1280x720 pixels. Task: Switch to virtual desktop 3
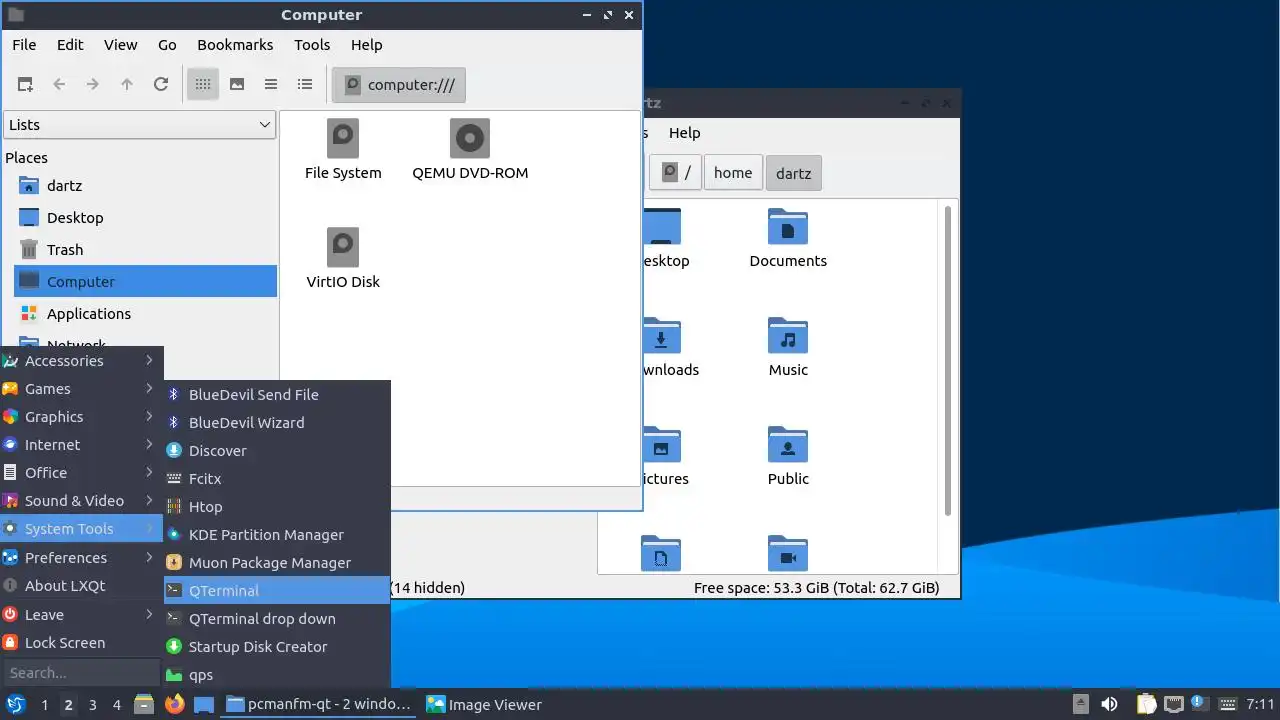tap(92, 705)
